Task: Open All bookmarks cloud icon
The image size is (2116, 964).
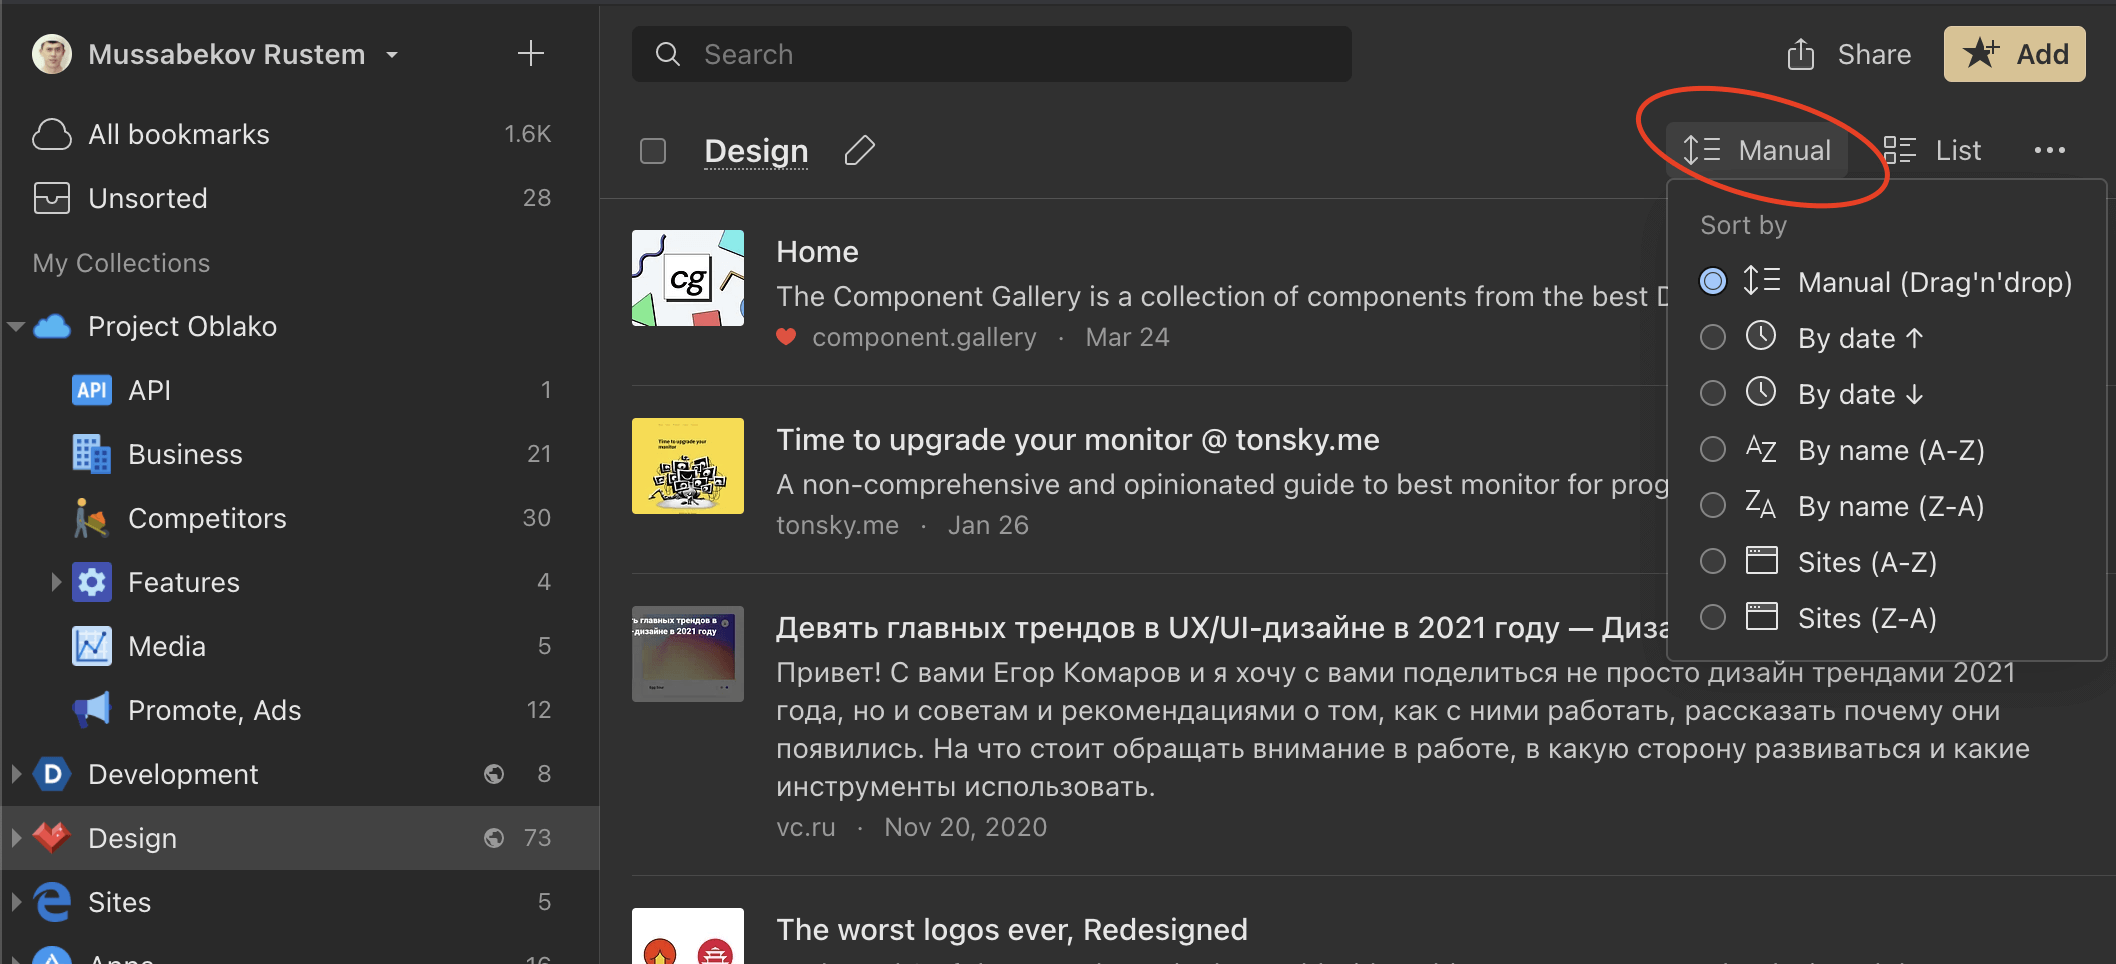Action: [x=52, y=134]
